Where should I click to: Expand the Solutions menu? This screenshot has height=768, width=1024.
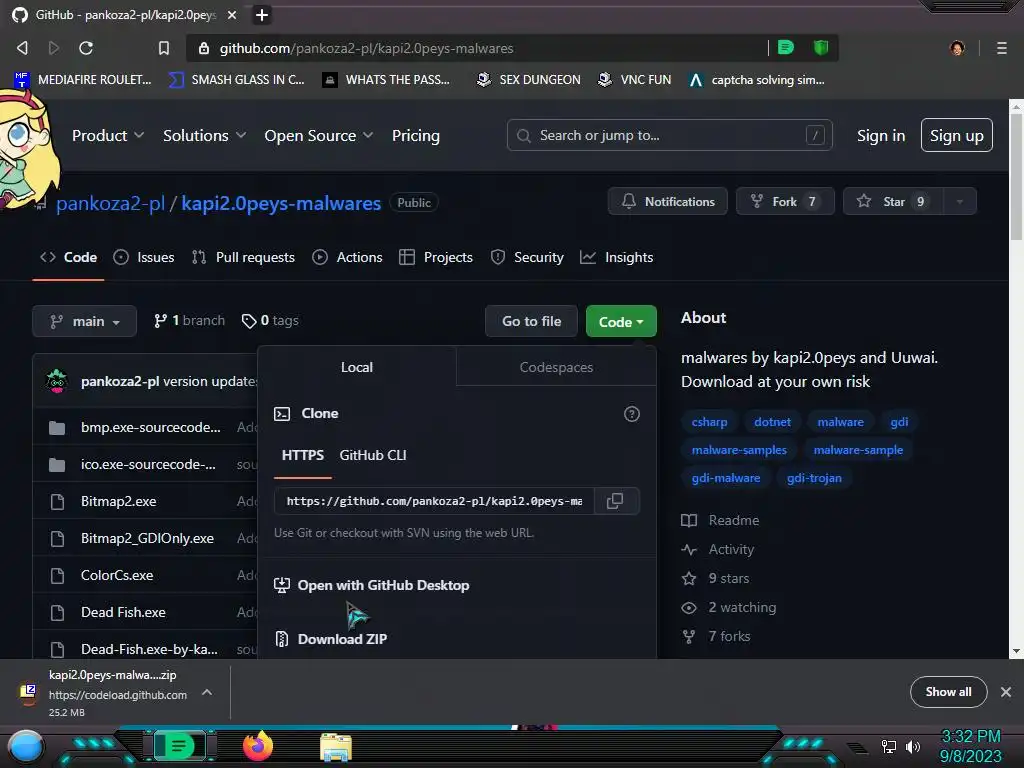pyautogui.click(x=204, y=135)
